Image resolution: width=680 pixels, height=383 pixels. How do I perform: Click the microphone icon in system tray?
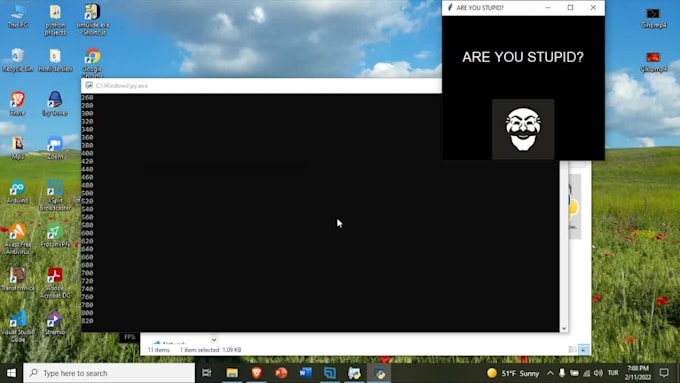[562, 373]
